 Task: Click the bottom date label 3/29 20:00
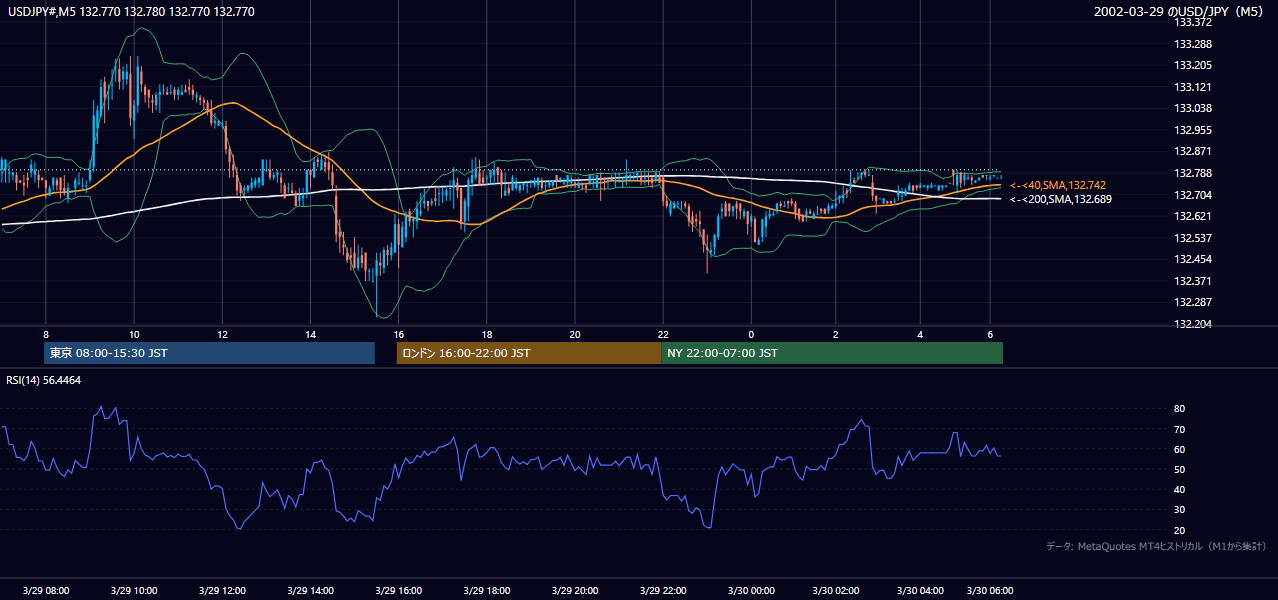(574, 590)
